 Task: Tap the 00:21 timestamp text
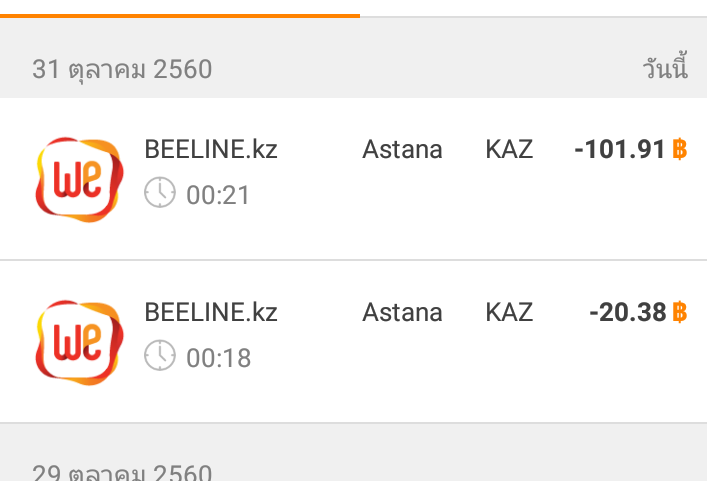218,195
